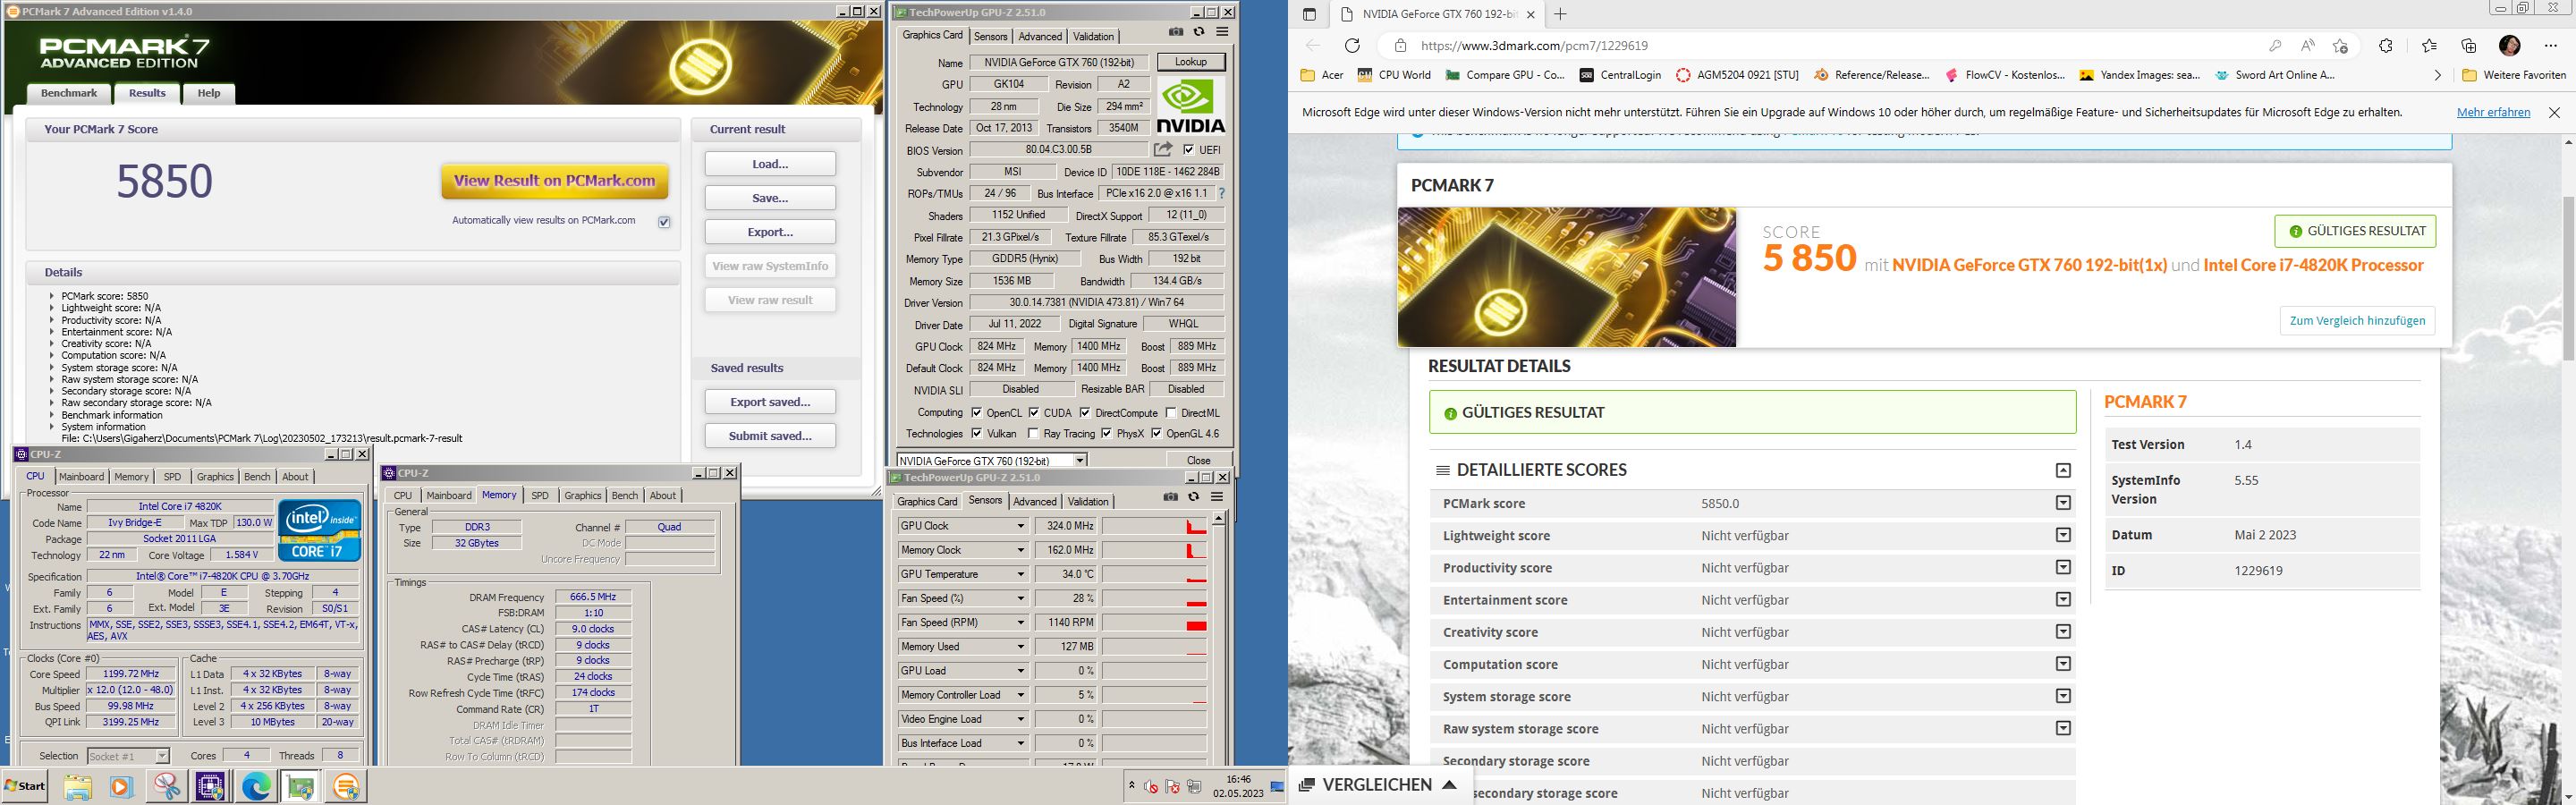Expand the Lightweight score row on webpage
This screenshot has width=2576, height=805.
click(2063, 535)
